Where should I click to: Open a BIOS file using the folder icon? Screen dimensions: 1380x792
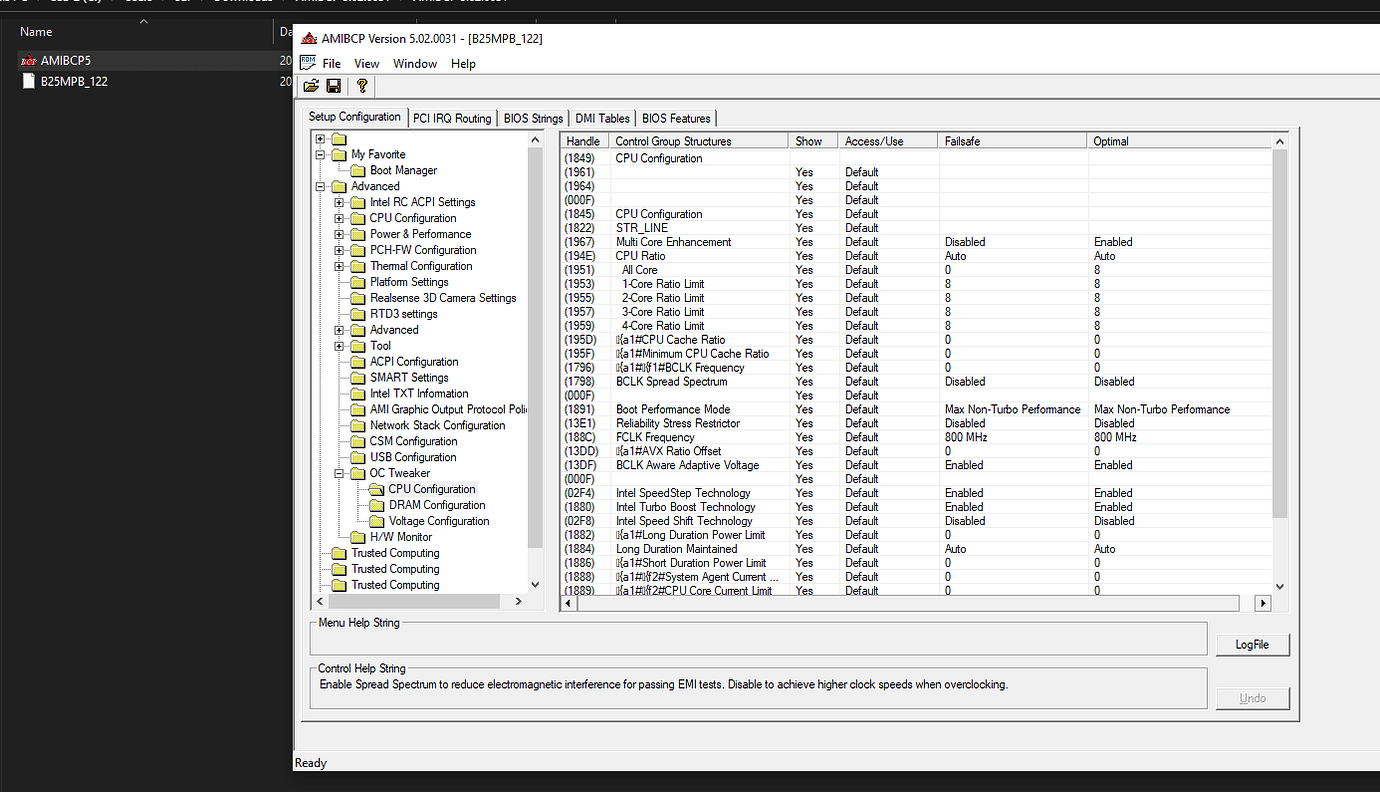click(x=311, y=85)
